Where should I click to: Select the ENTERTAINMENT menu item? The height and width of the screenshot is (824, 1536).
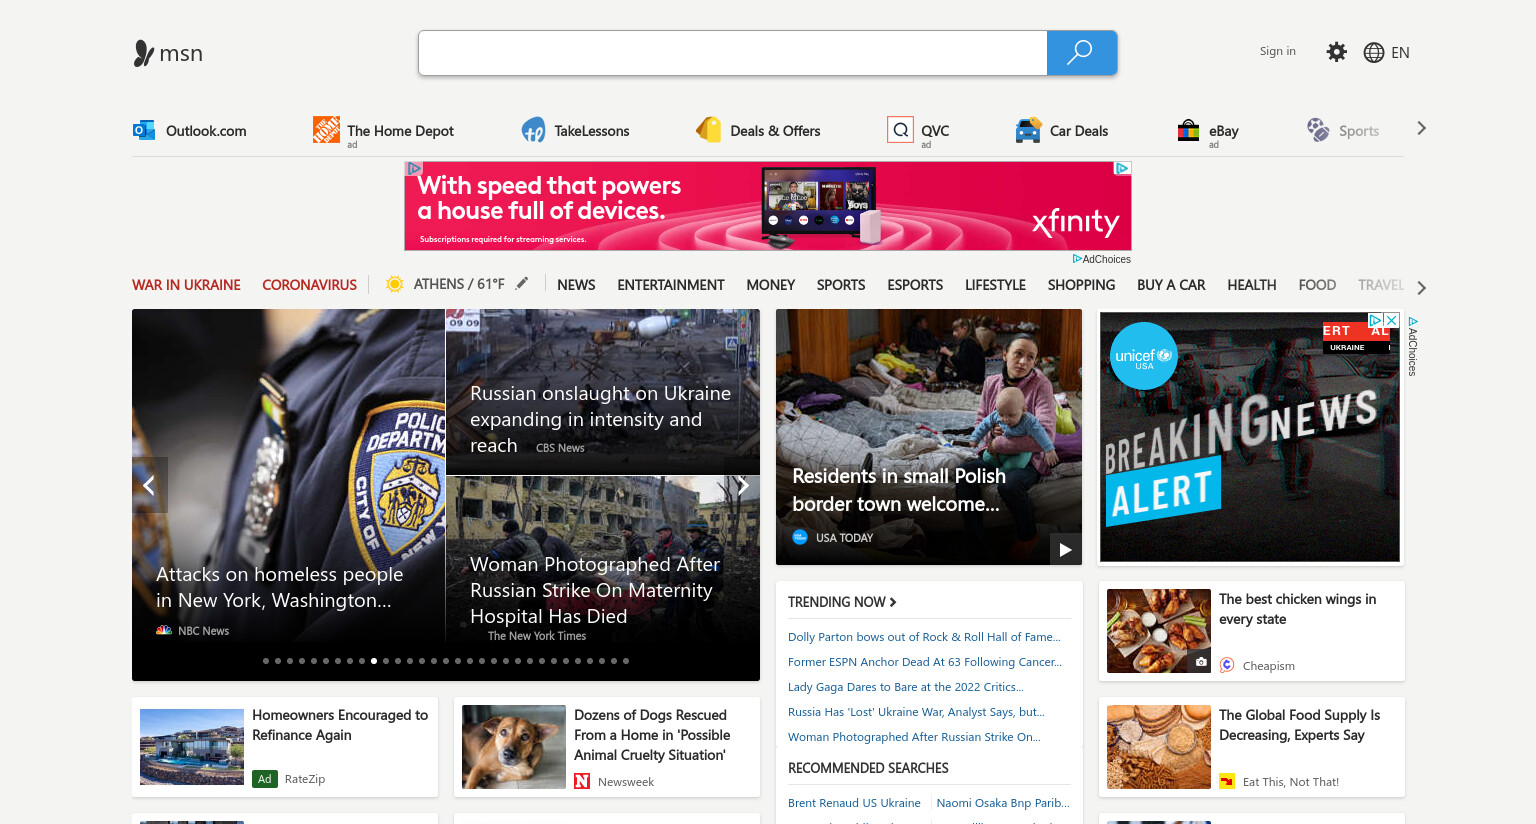click(x=671, y=285)
